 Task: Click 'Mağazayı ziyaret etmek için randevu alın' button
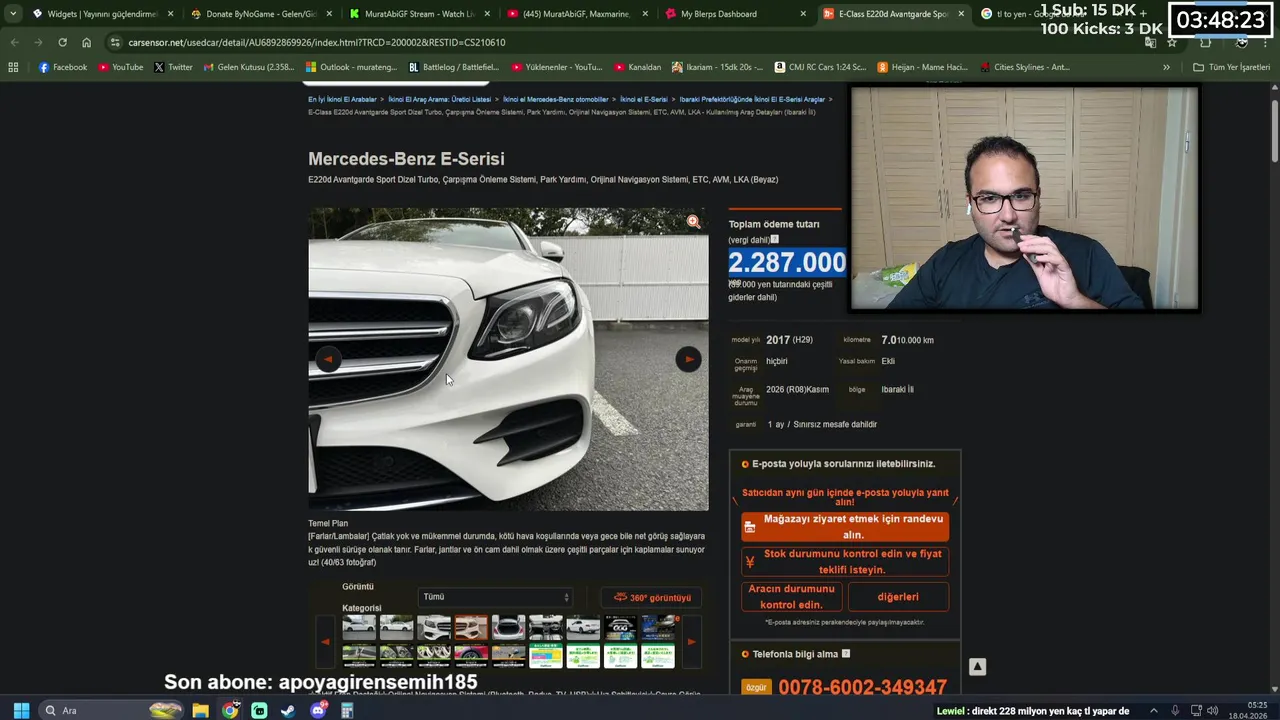845,527
